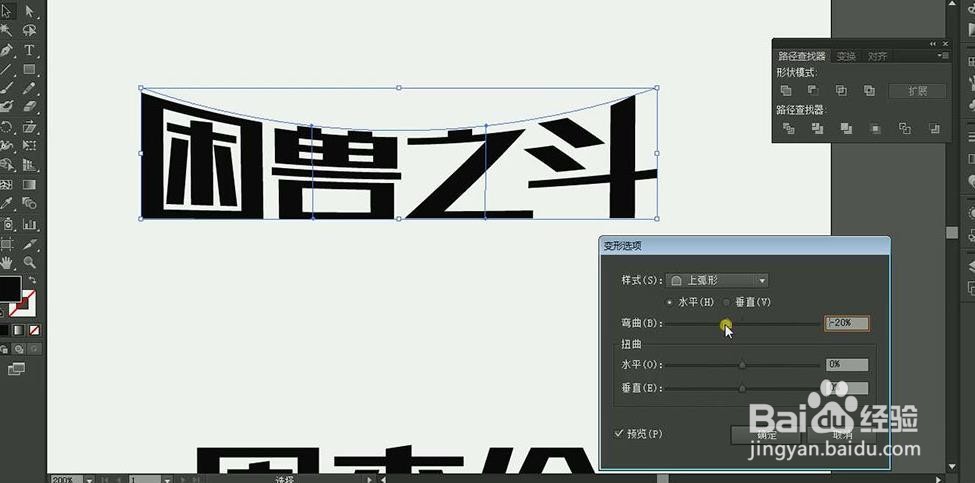
Task: Choose the Intersect shape mode
Action: [841, 91]
